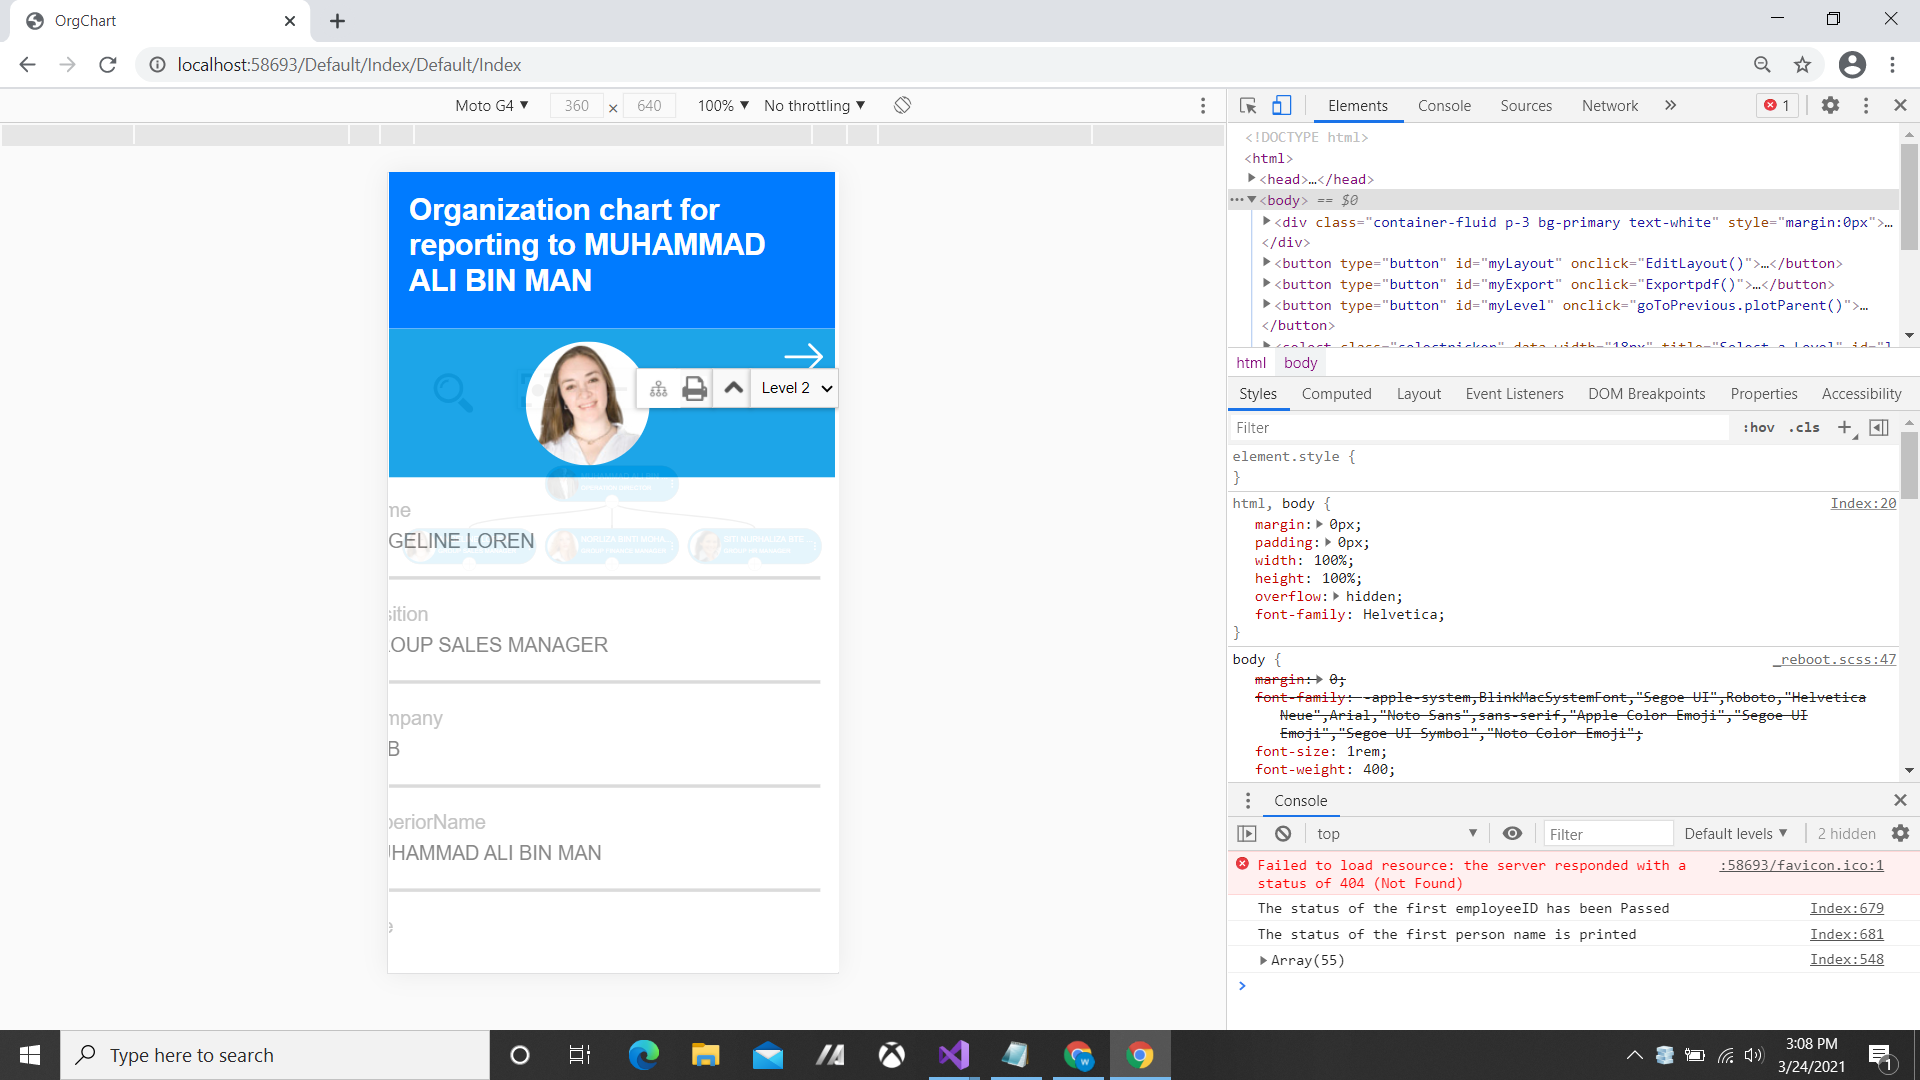Open the DOM Breakpoints tab
1920x1080 pixels.
pos(1646,394)
